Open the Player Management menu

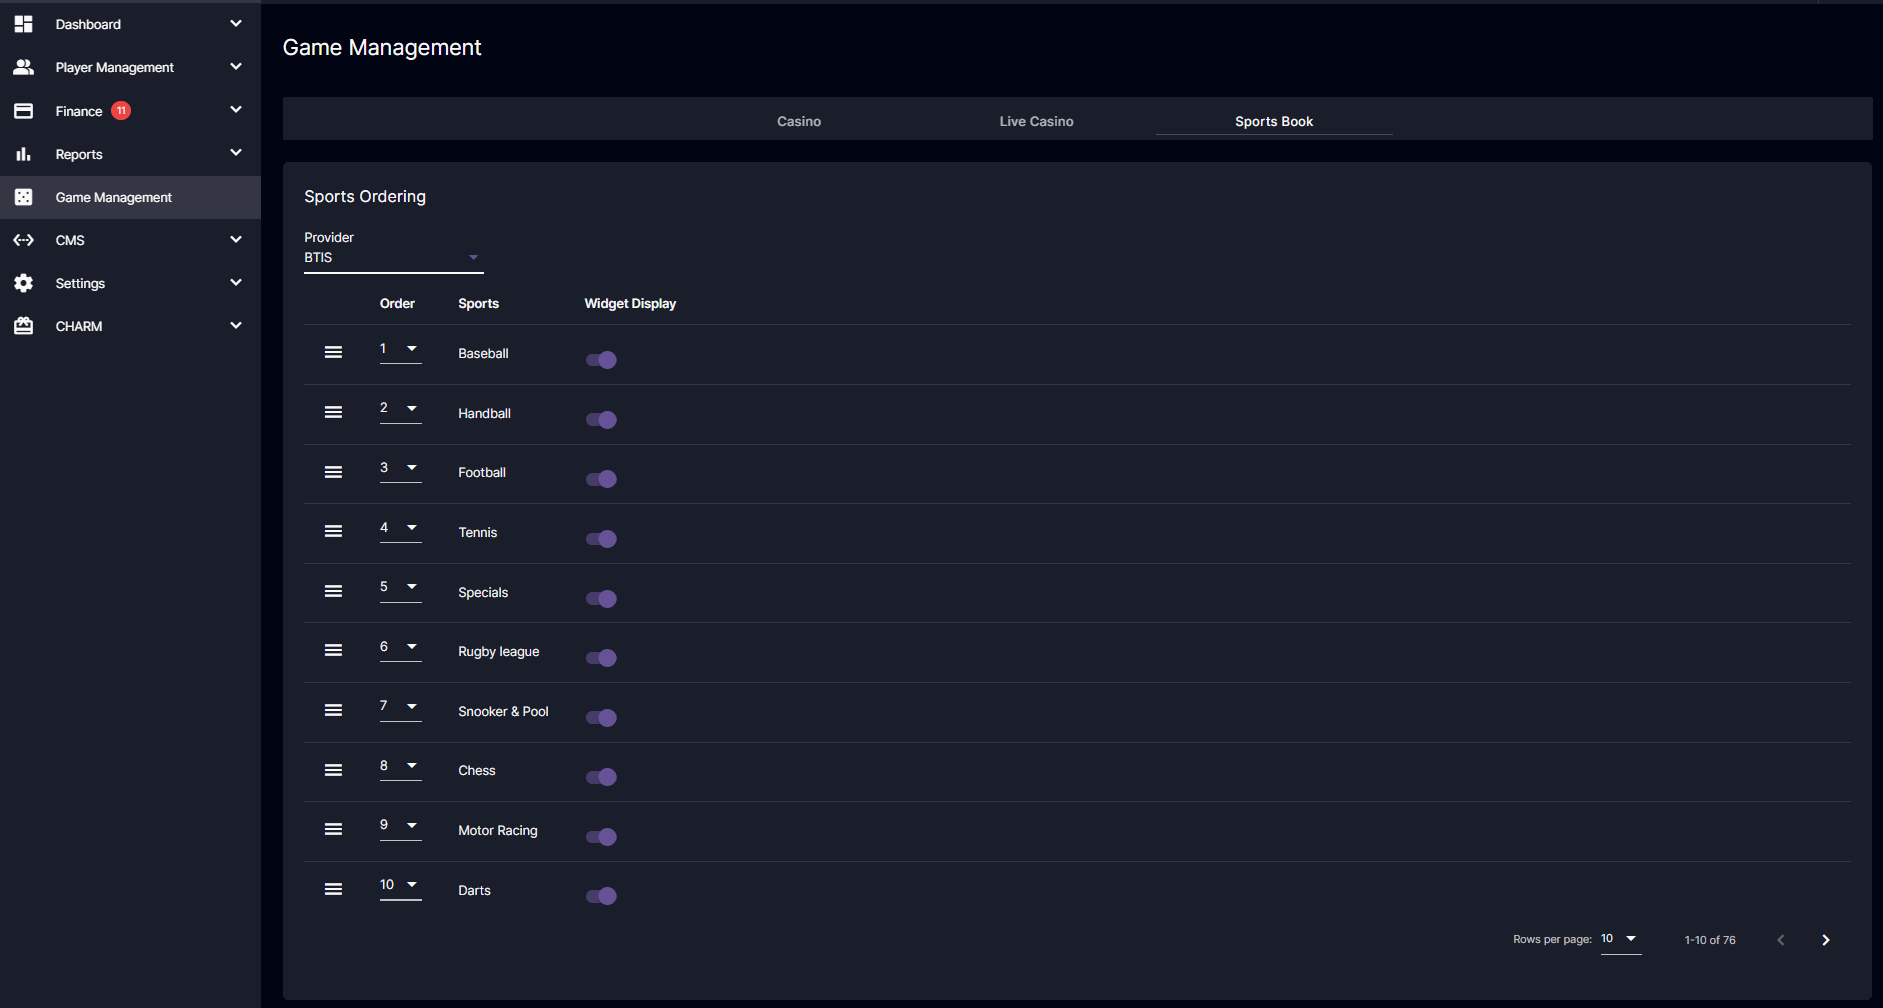pos(130,67)
